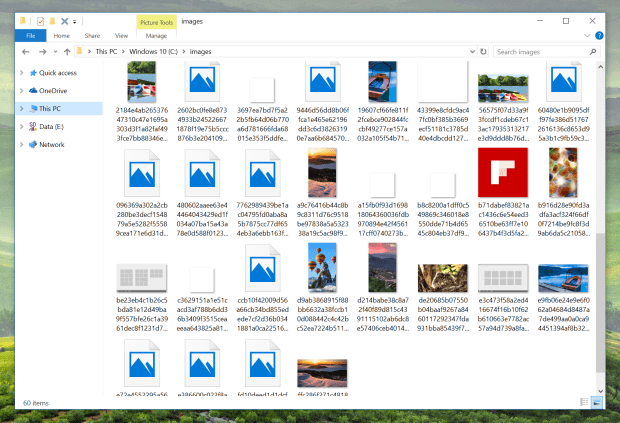Viewport: 620px width, 423px height.
Task: Expand the Quick access tree node
Action: pyautogui.click(x=21, y=73)
